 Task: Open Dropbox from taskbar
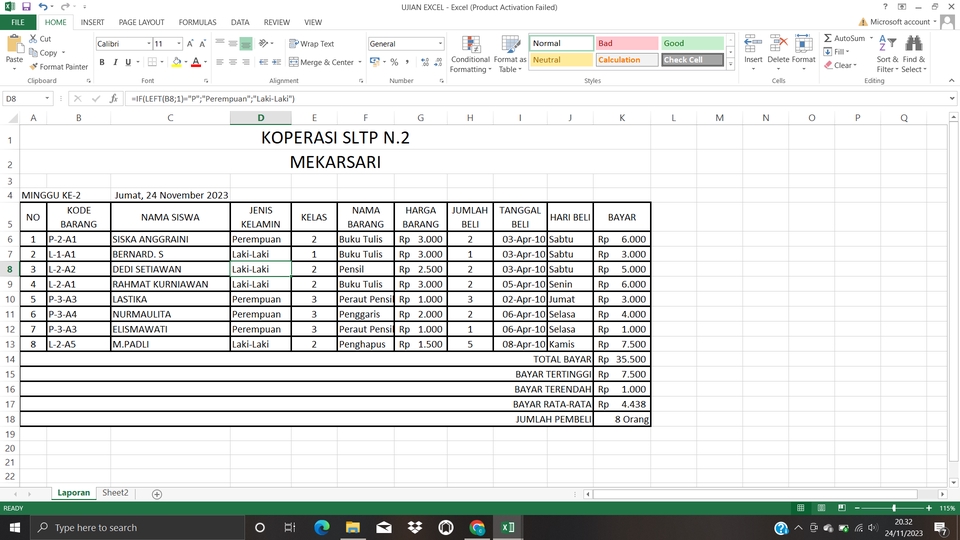415,527
